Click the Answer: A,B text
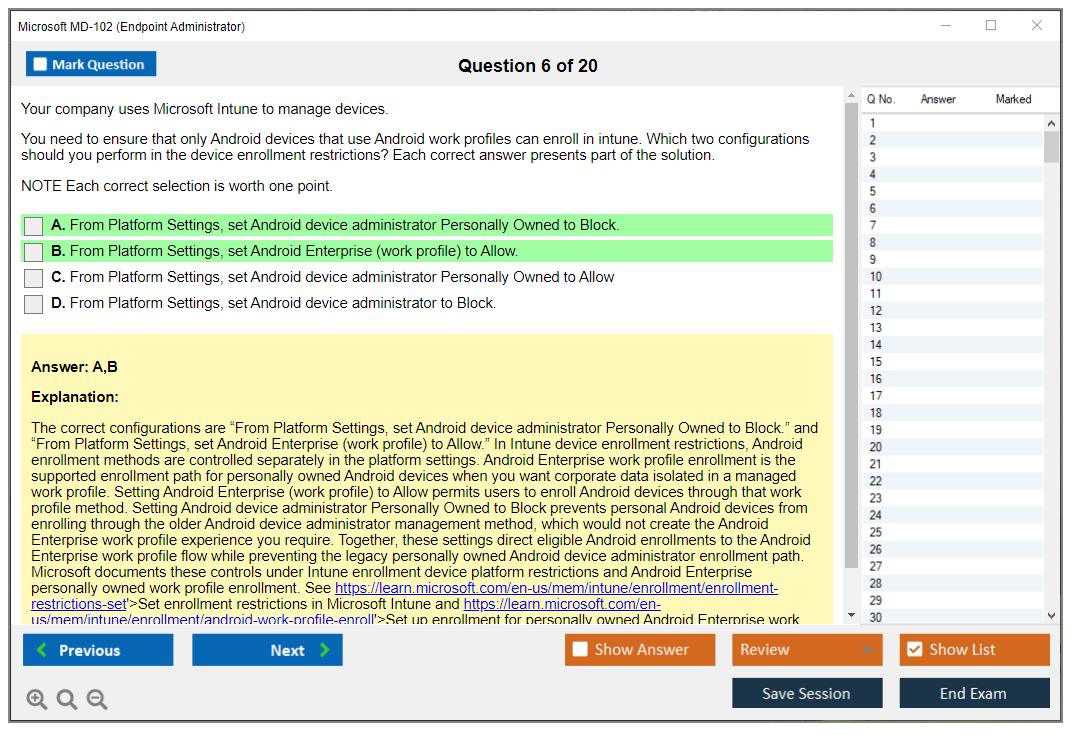This screenshot has width=1075, height=735. pyautogui.click(x=74, y=367)
